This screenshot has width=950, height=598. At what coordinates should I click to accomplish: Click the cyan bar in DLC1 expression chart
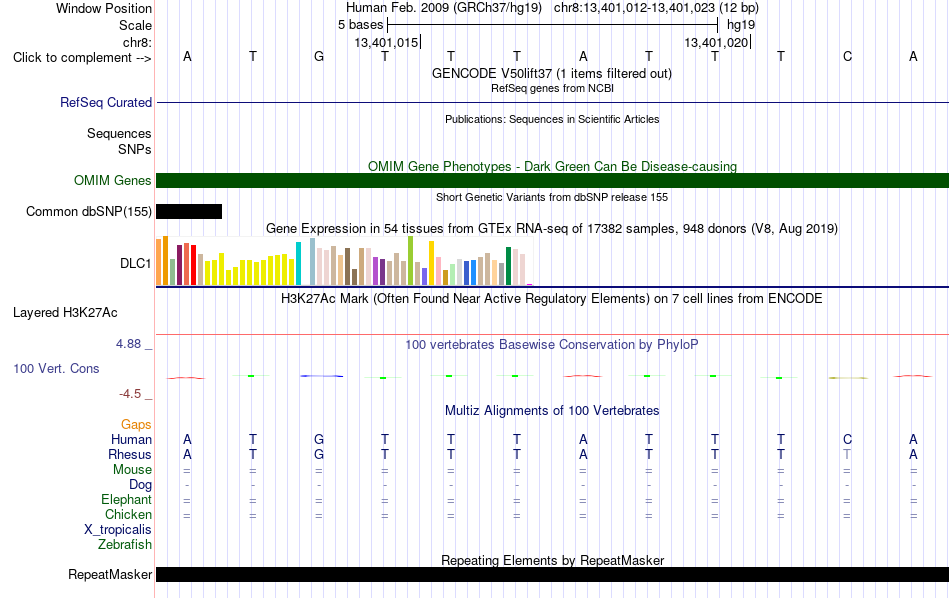298,264
